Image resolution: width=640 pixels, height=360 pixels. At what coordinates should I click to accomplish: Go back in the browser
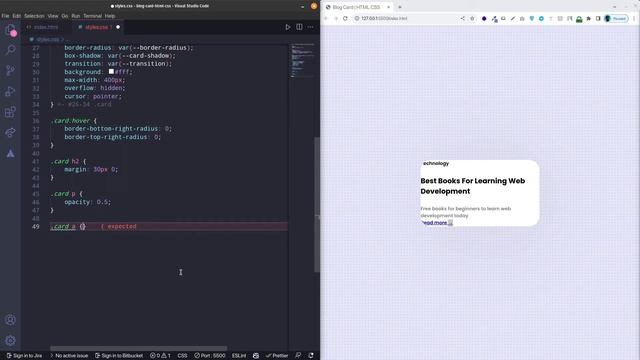pos(326,18)
